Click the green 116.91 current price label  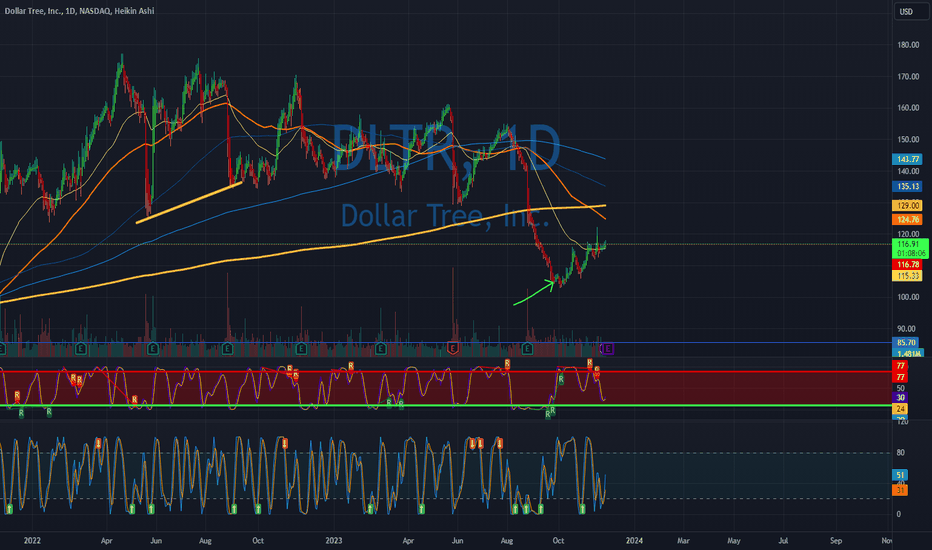point(910,249)
